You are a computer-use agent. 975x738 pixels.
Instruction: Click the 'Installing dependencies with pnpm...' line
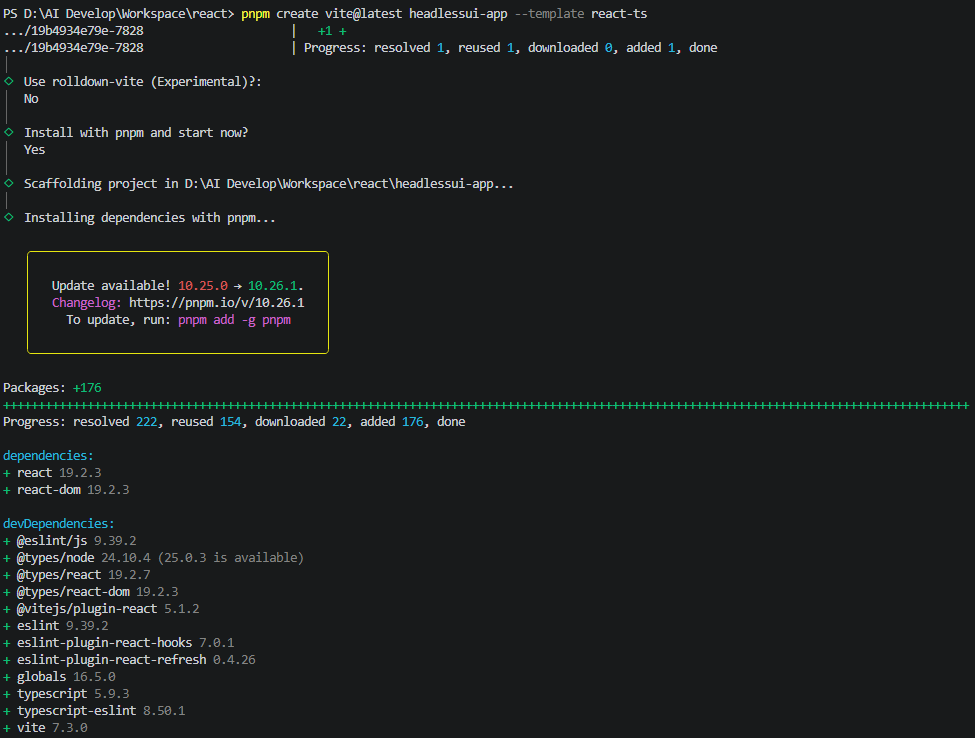coord(149,218)
